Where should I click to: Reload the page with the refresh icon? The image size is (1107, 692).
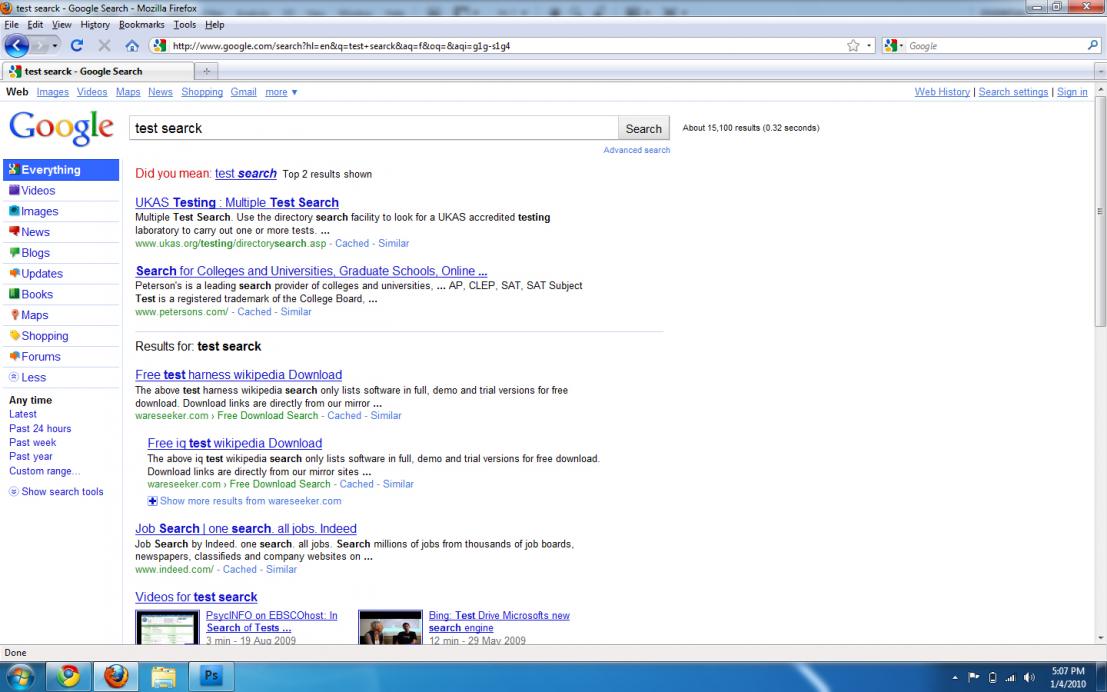click(x=77, y=45)
